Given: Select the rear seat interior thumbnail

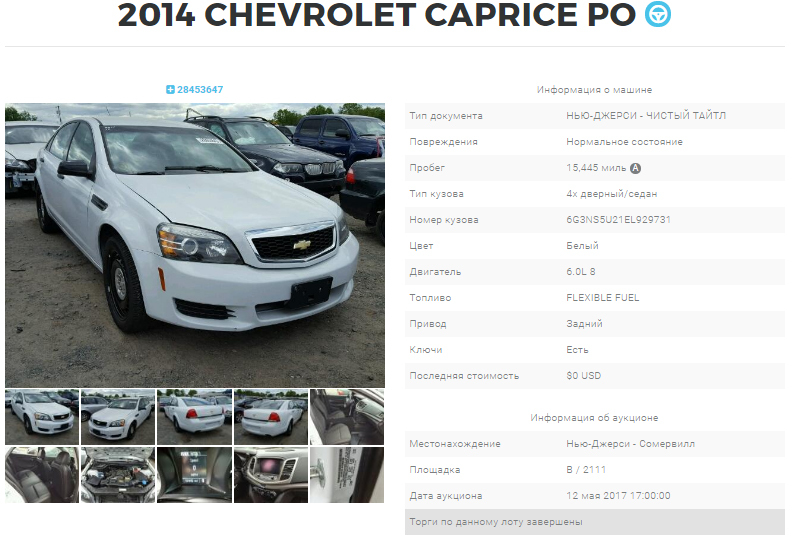Looking at the screenshot, I should tap(42, 475).
